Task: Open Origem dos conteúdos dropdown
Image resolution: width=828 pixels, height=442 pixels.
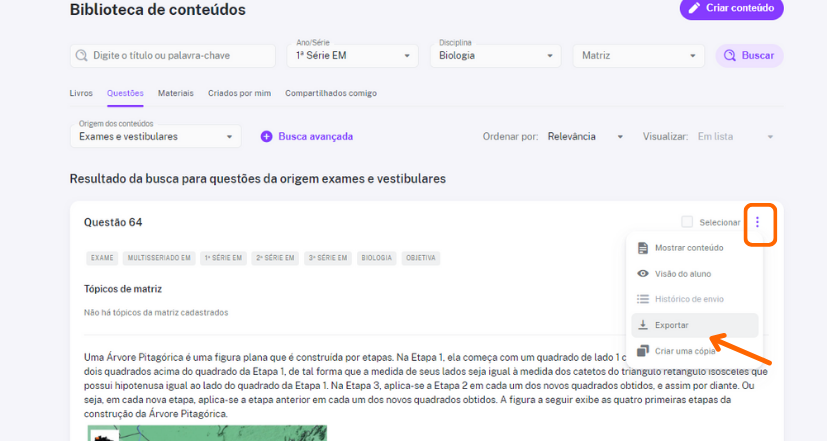Action: click(x=156, y=136)
